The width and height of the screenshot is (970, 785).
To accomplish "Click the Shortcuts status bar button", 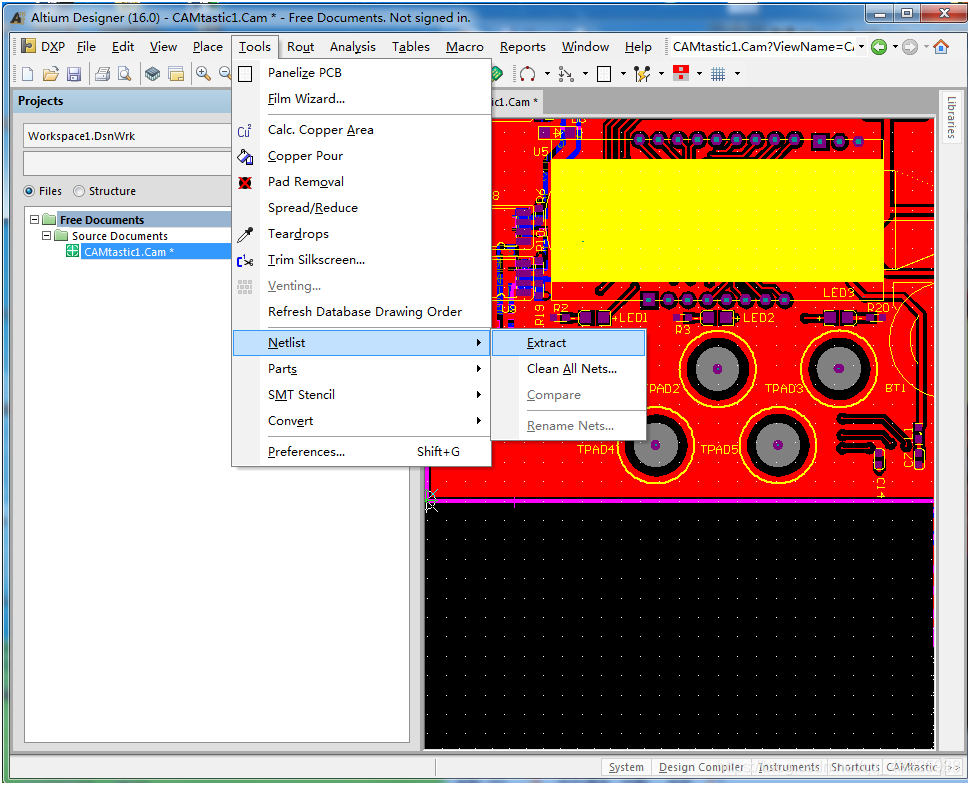I will [x=855, y=767].
